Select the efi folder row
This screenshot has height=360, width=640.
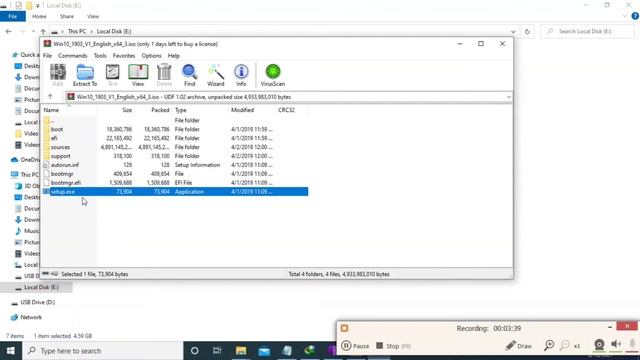[175, 138]
